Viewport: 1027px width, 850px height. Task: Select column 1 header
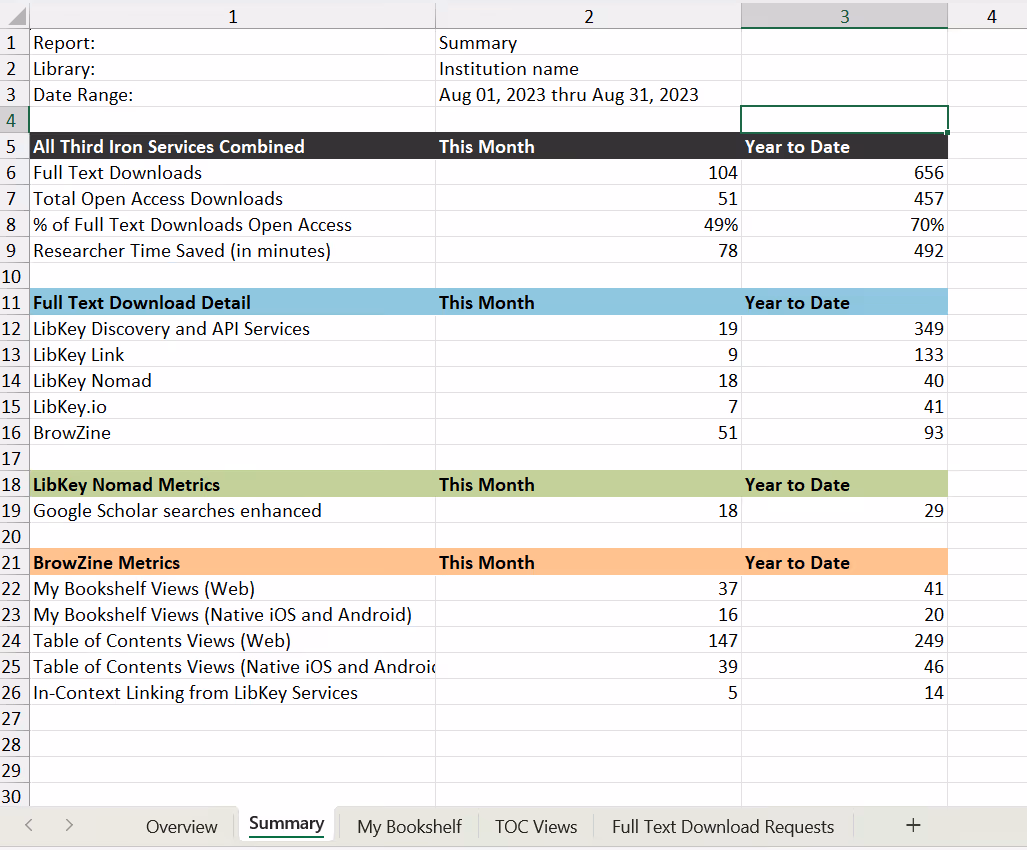(x=233, y=16)
